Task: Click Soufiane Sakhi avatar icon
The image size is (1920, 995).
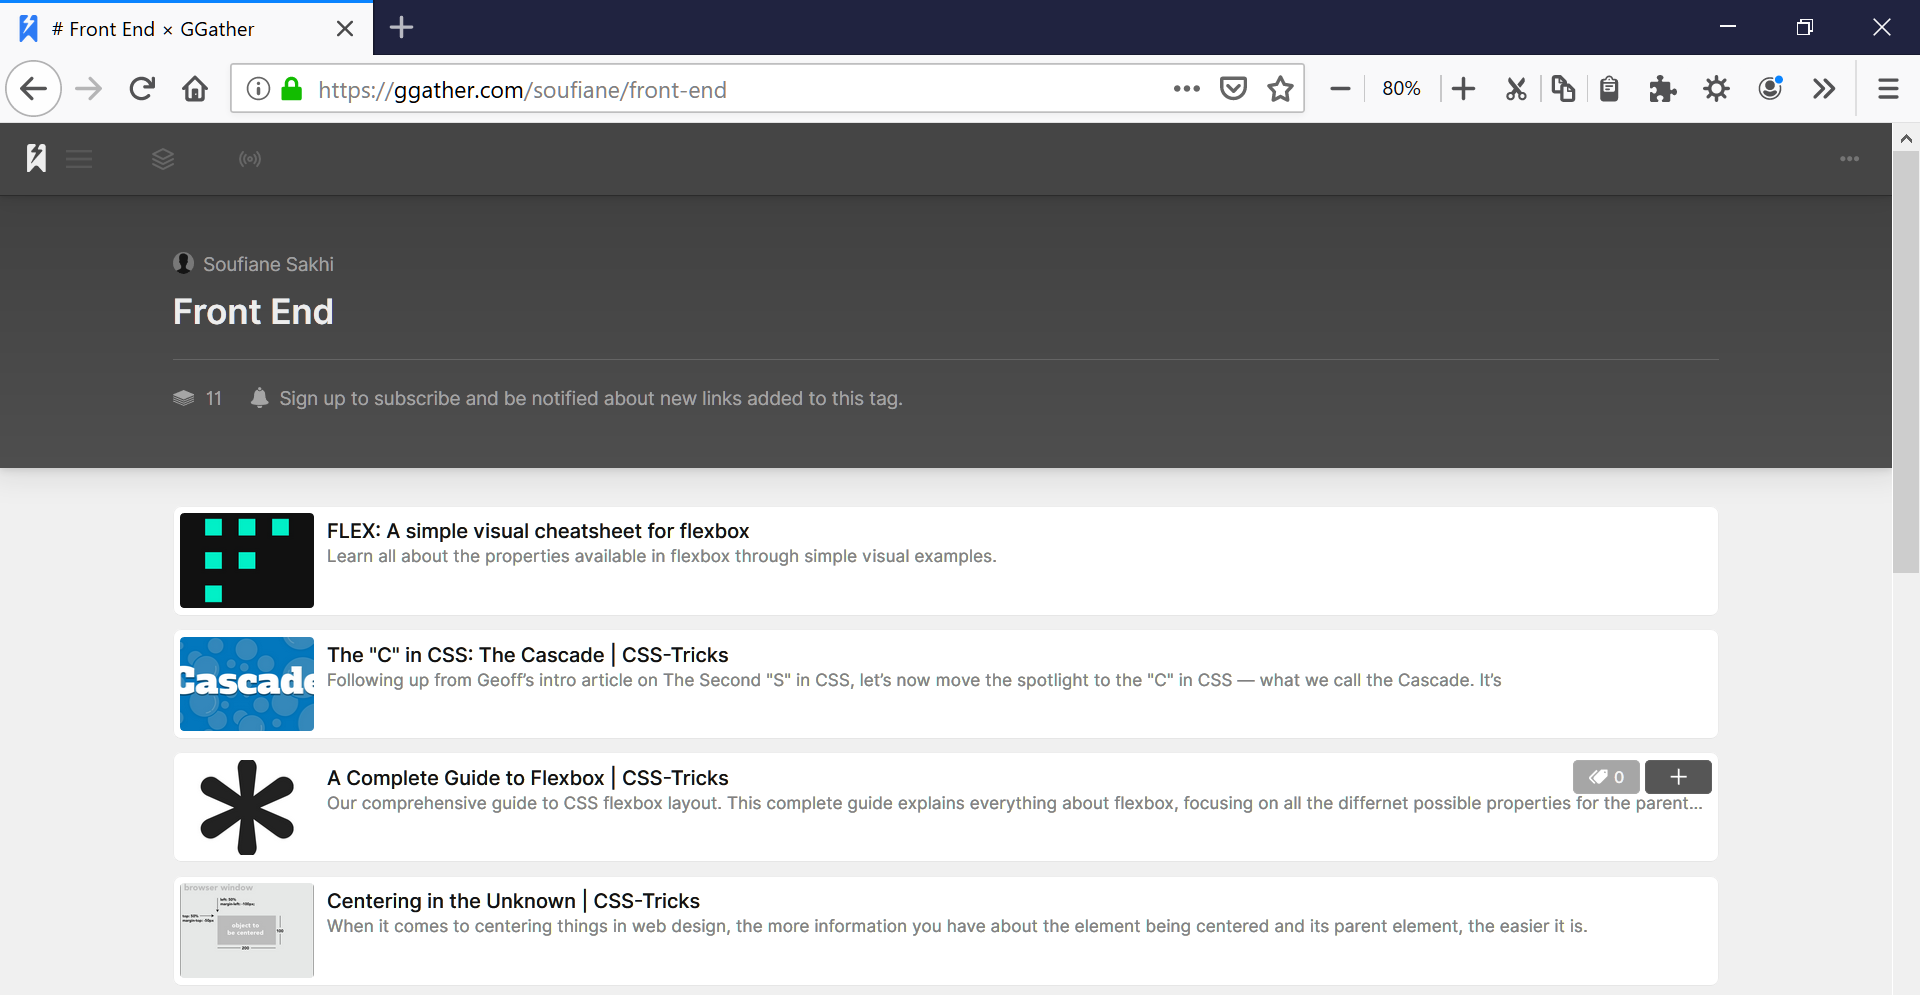Action: tap(183, 263)
